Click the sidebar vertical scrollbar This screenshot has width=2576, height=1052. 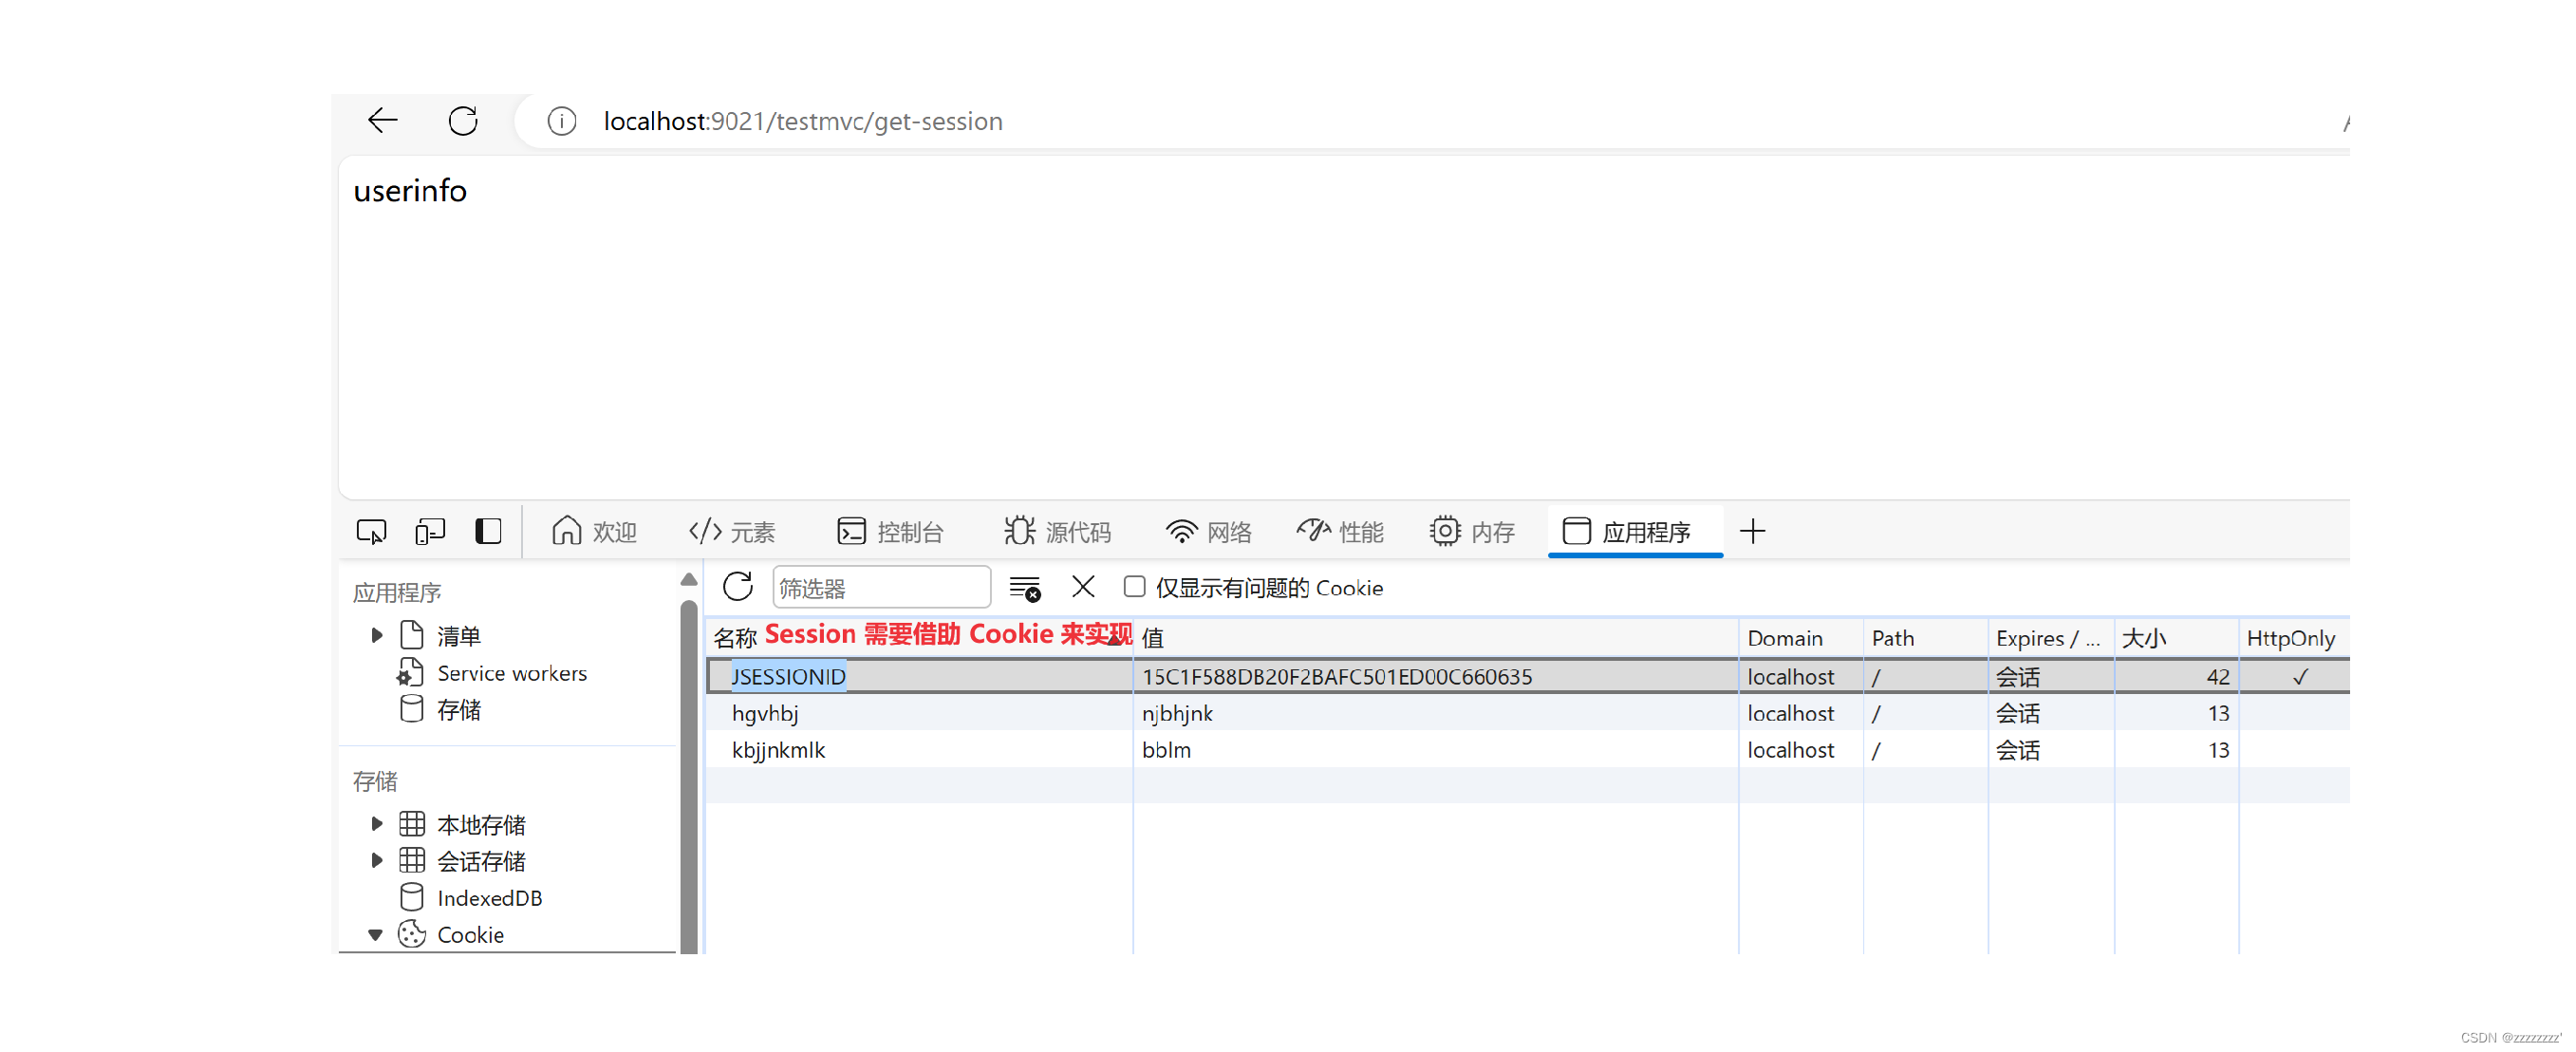[x=689, y=776]
